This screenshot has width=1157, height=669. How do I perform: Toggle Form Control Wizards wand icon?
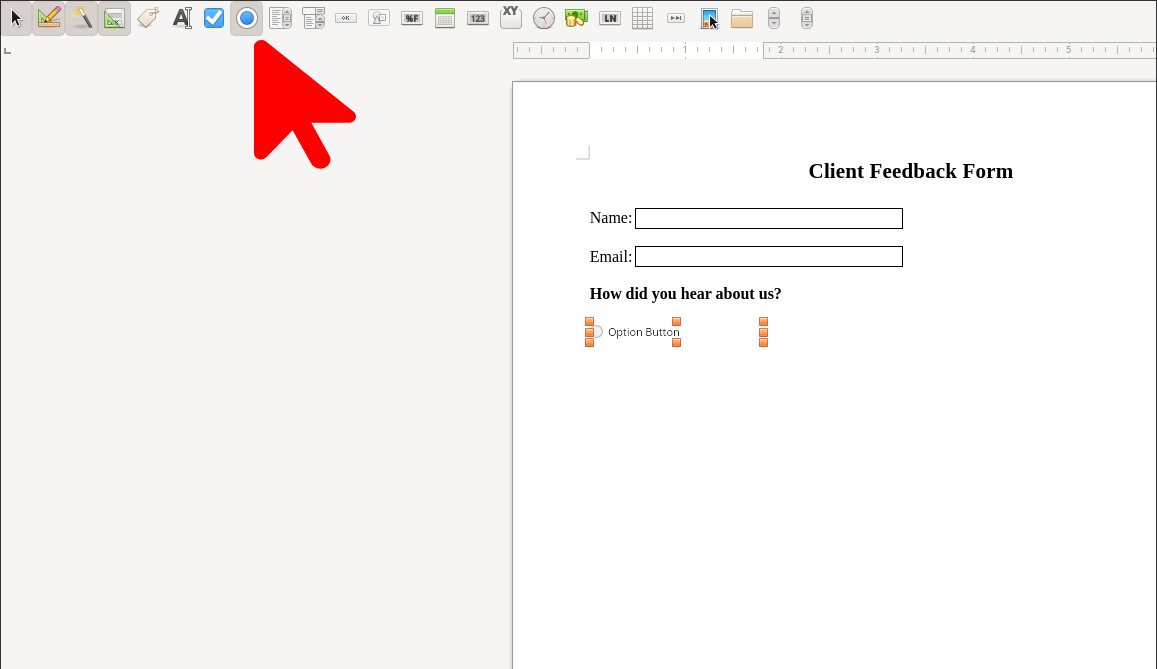point(81,18)
